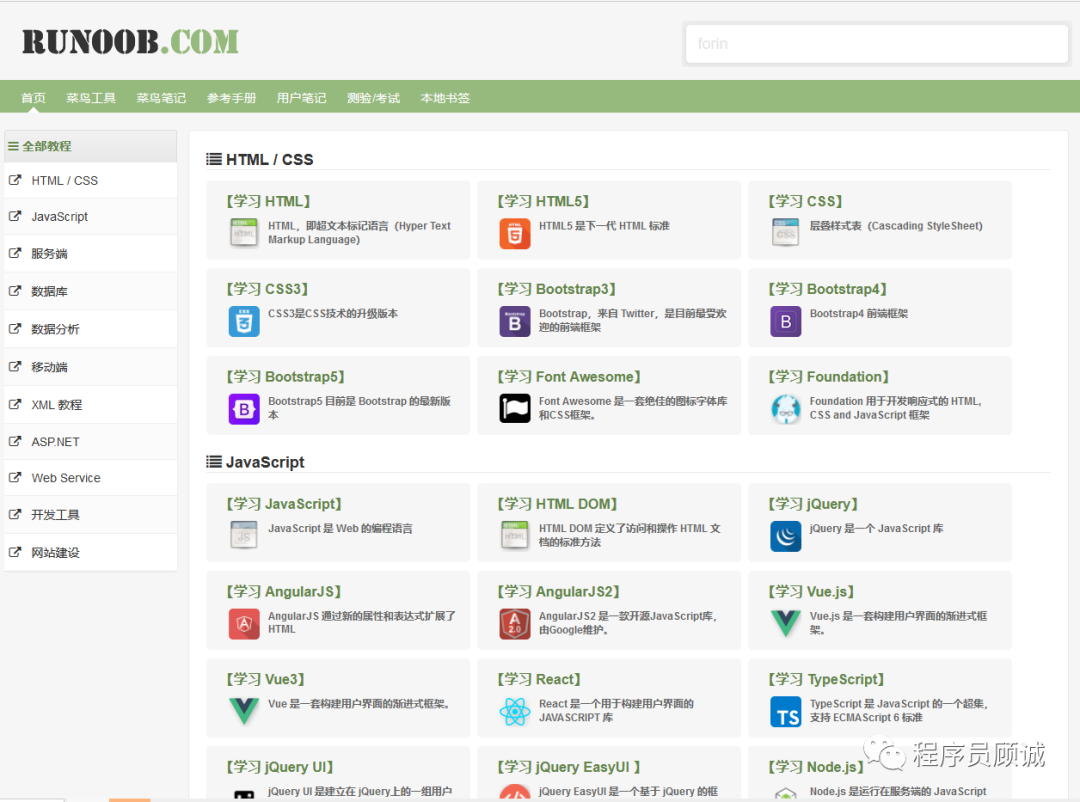
Task: Click the HTML tutorial file icon
Action: click(x=244, y=233)
